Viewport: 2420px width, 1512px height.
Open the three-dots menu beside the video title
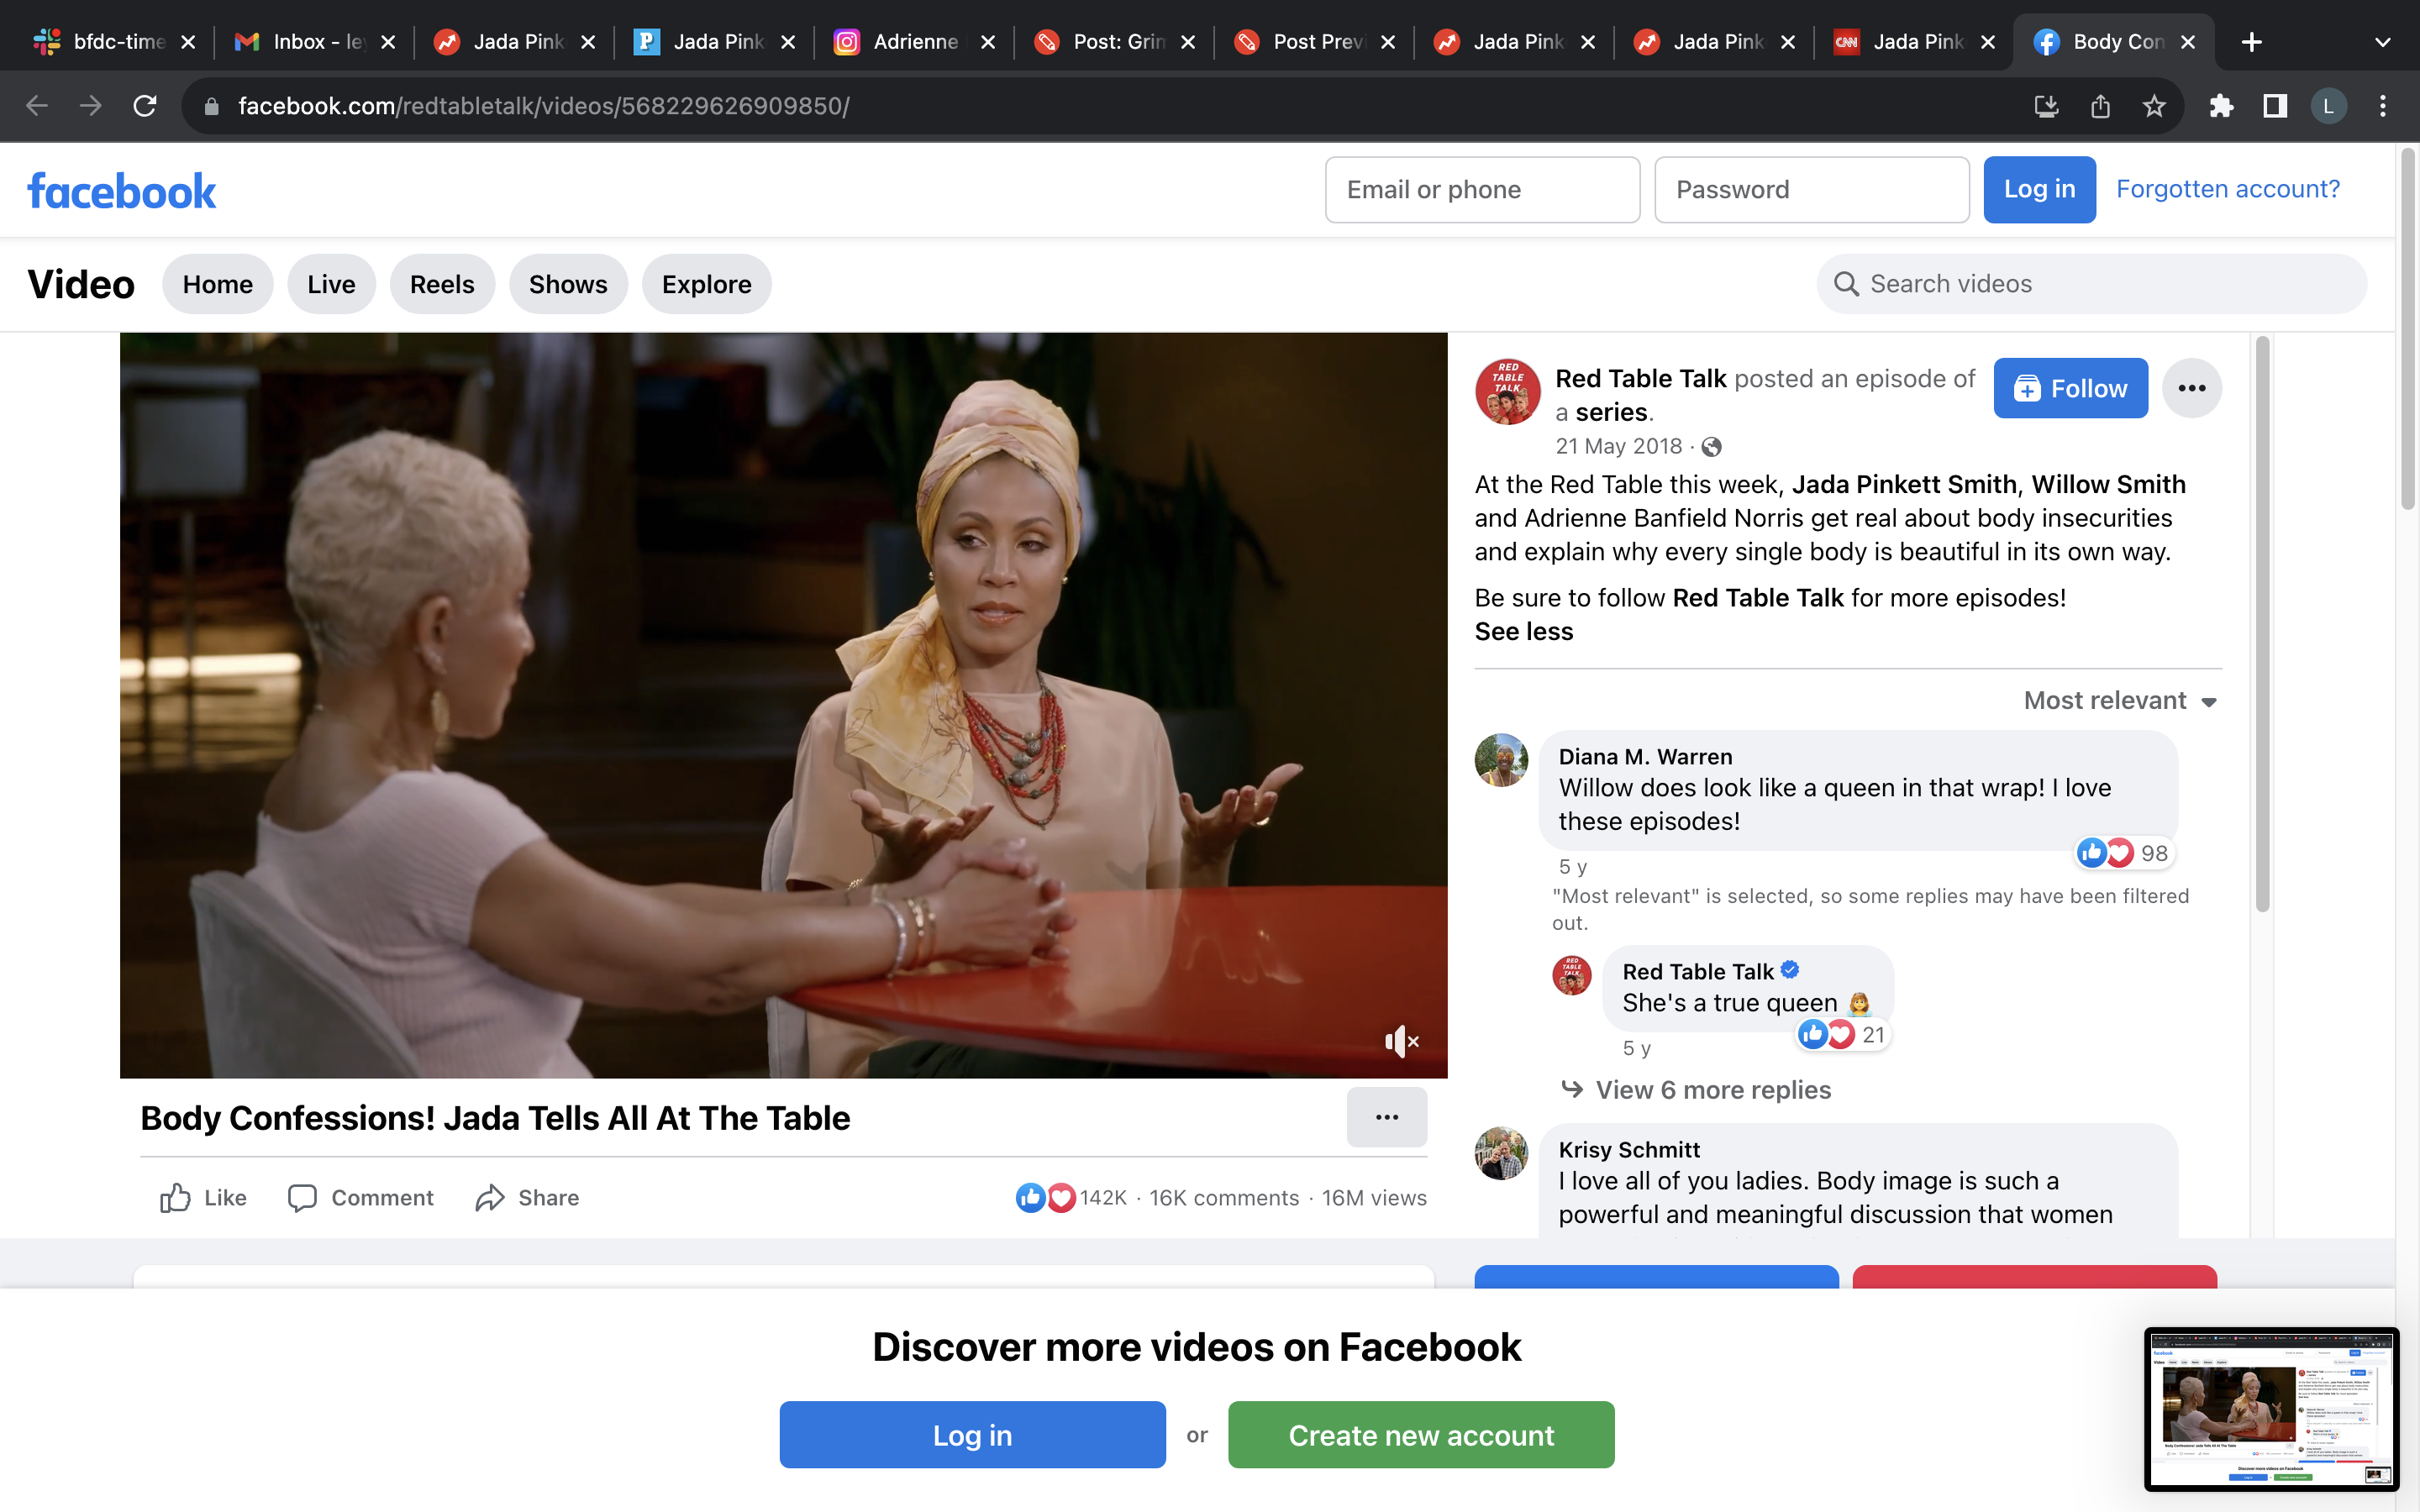pyautogui.click(x=1386, y=1117)
